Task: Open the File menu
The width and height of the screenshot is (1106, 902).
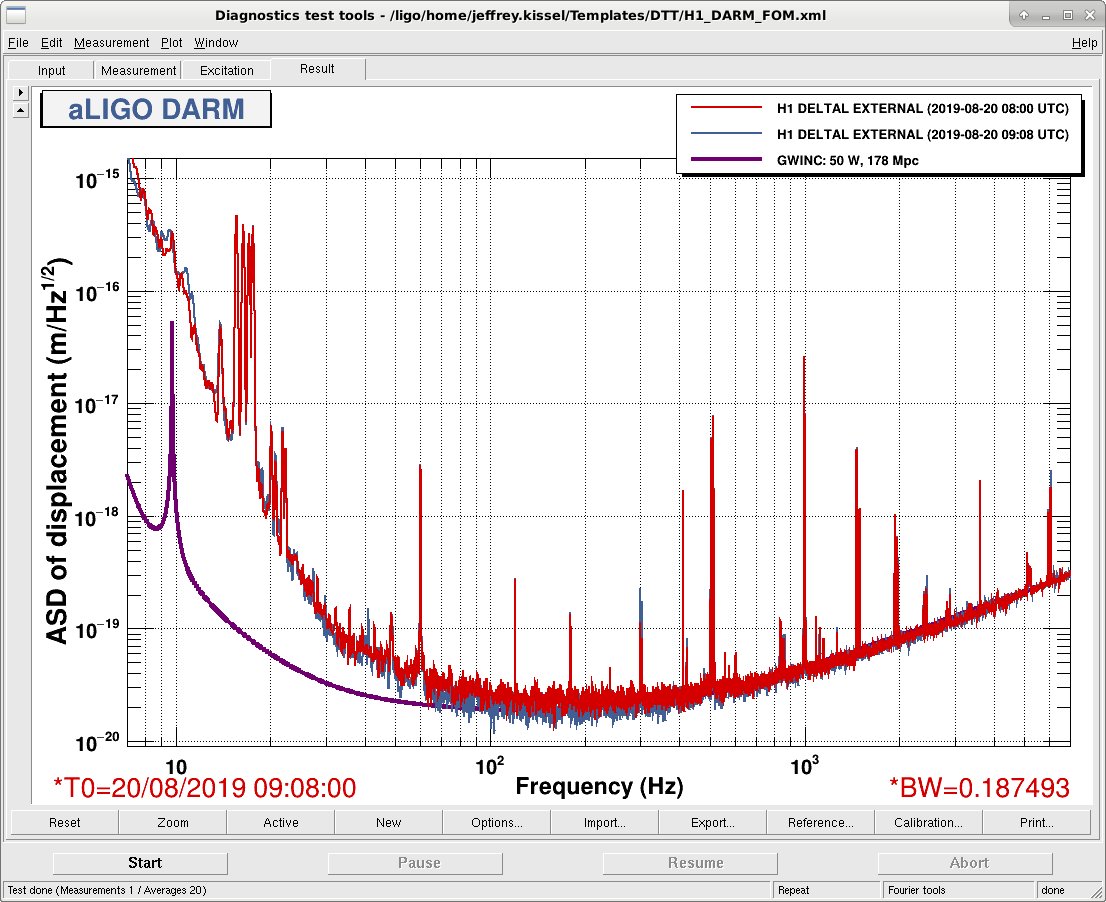Action: tap(18, 42)
